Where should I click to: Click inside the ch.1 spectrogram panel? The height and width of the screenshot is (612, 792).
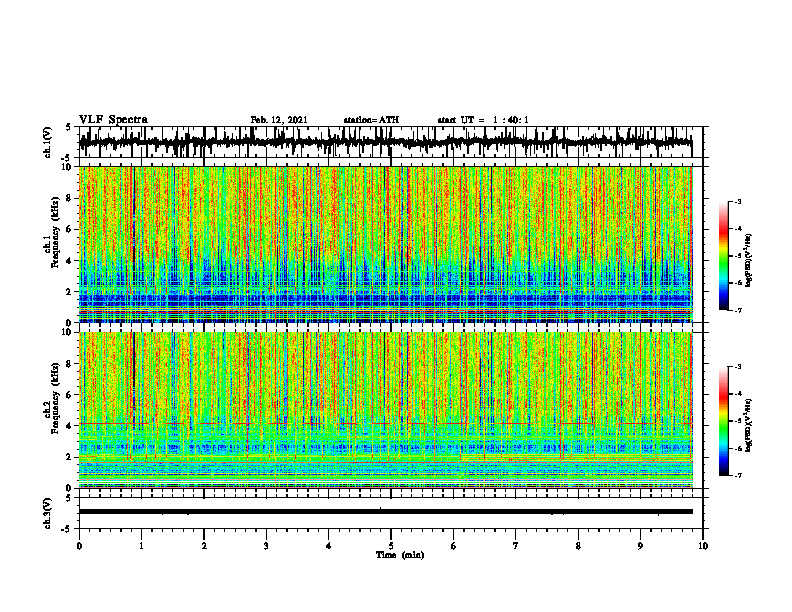(385, 244)
